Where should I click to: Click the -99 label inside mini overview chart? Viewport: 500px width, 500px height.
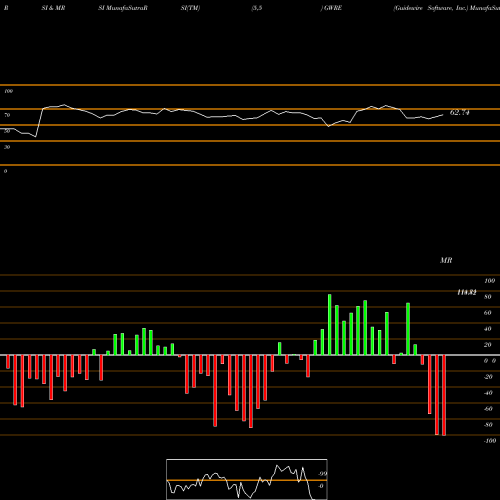pyautogui.click(x=322, y=474)
